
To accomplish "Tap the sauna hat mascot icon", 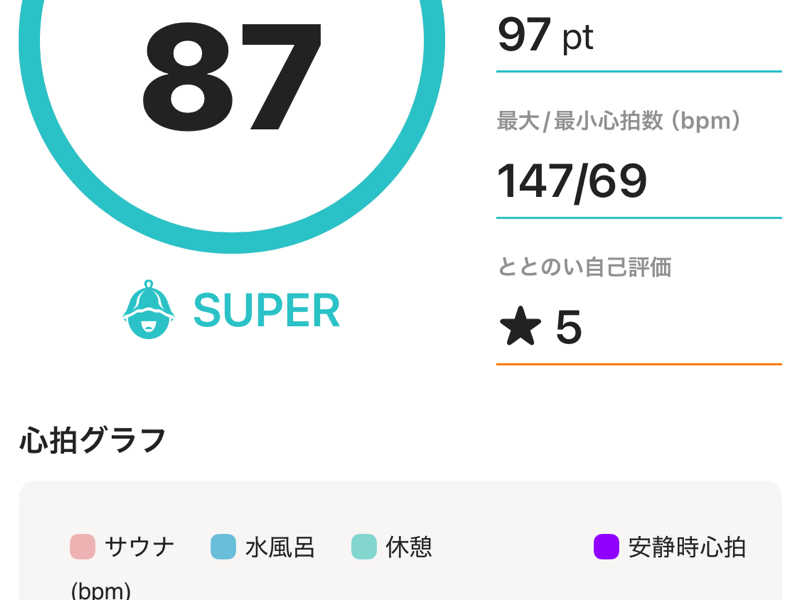I will 148,311.
